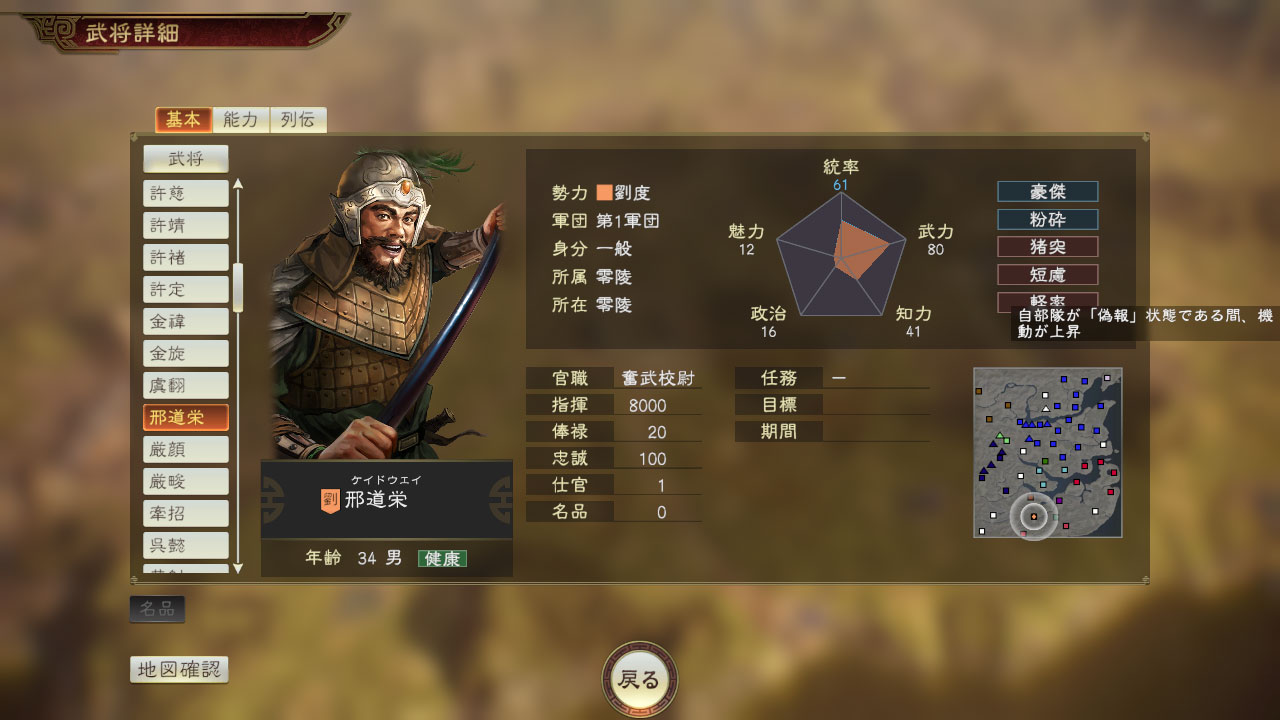1280x720 pixels.
Task: Select the 粉砕 trait tag
Action: pos(1048,219)
